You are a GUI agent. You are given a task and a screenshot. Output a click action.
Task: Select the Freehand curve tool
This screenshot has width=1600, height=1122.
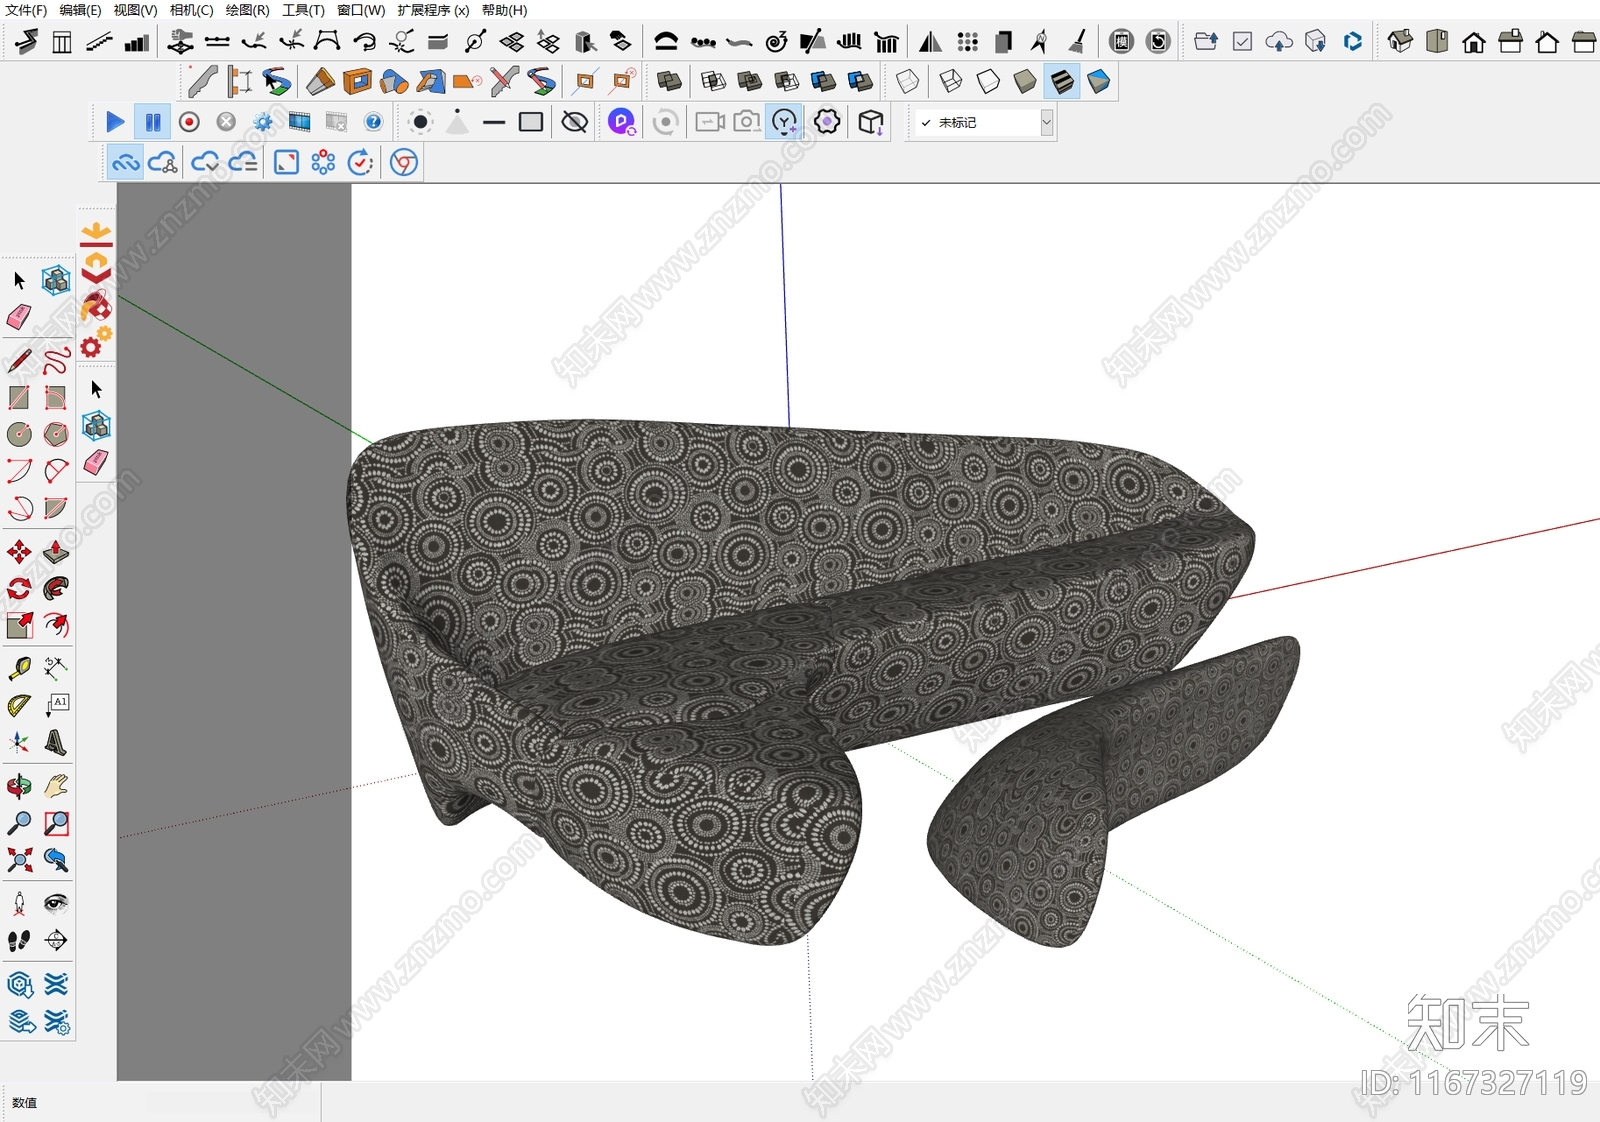tap(56, 360)
